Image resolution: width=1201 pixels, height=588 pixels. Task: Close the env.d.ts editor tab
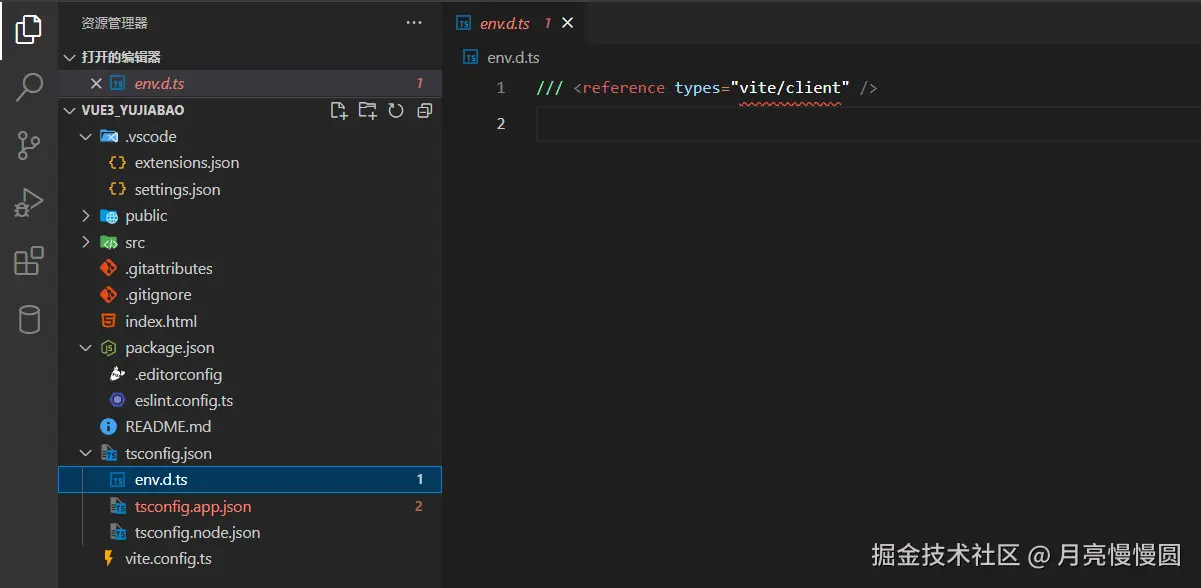coord(568,23)
